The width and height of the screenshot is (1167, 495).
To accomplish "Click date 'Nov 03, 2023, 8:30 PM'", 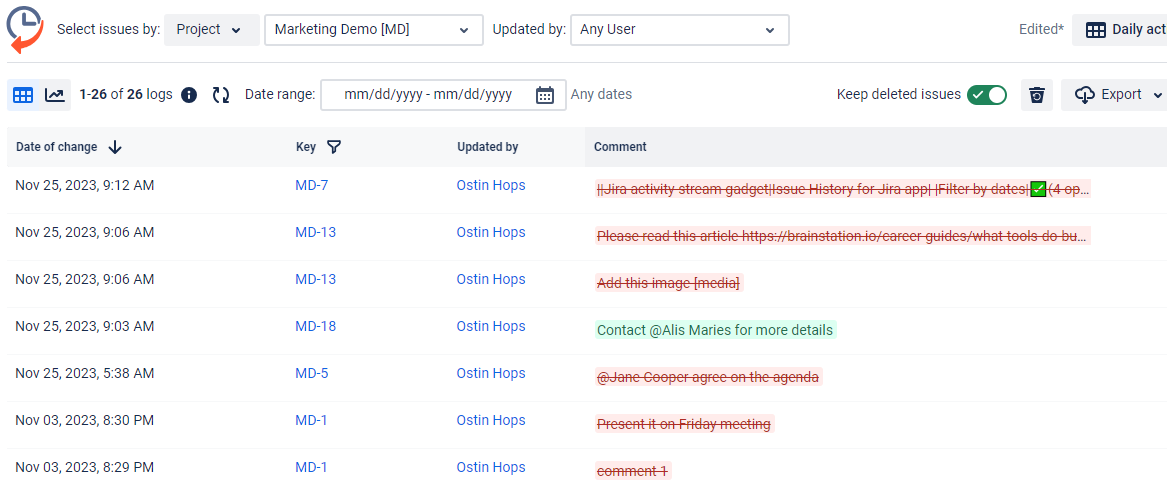I will [x=85, y=420].
